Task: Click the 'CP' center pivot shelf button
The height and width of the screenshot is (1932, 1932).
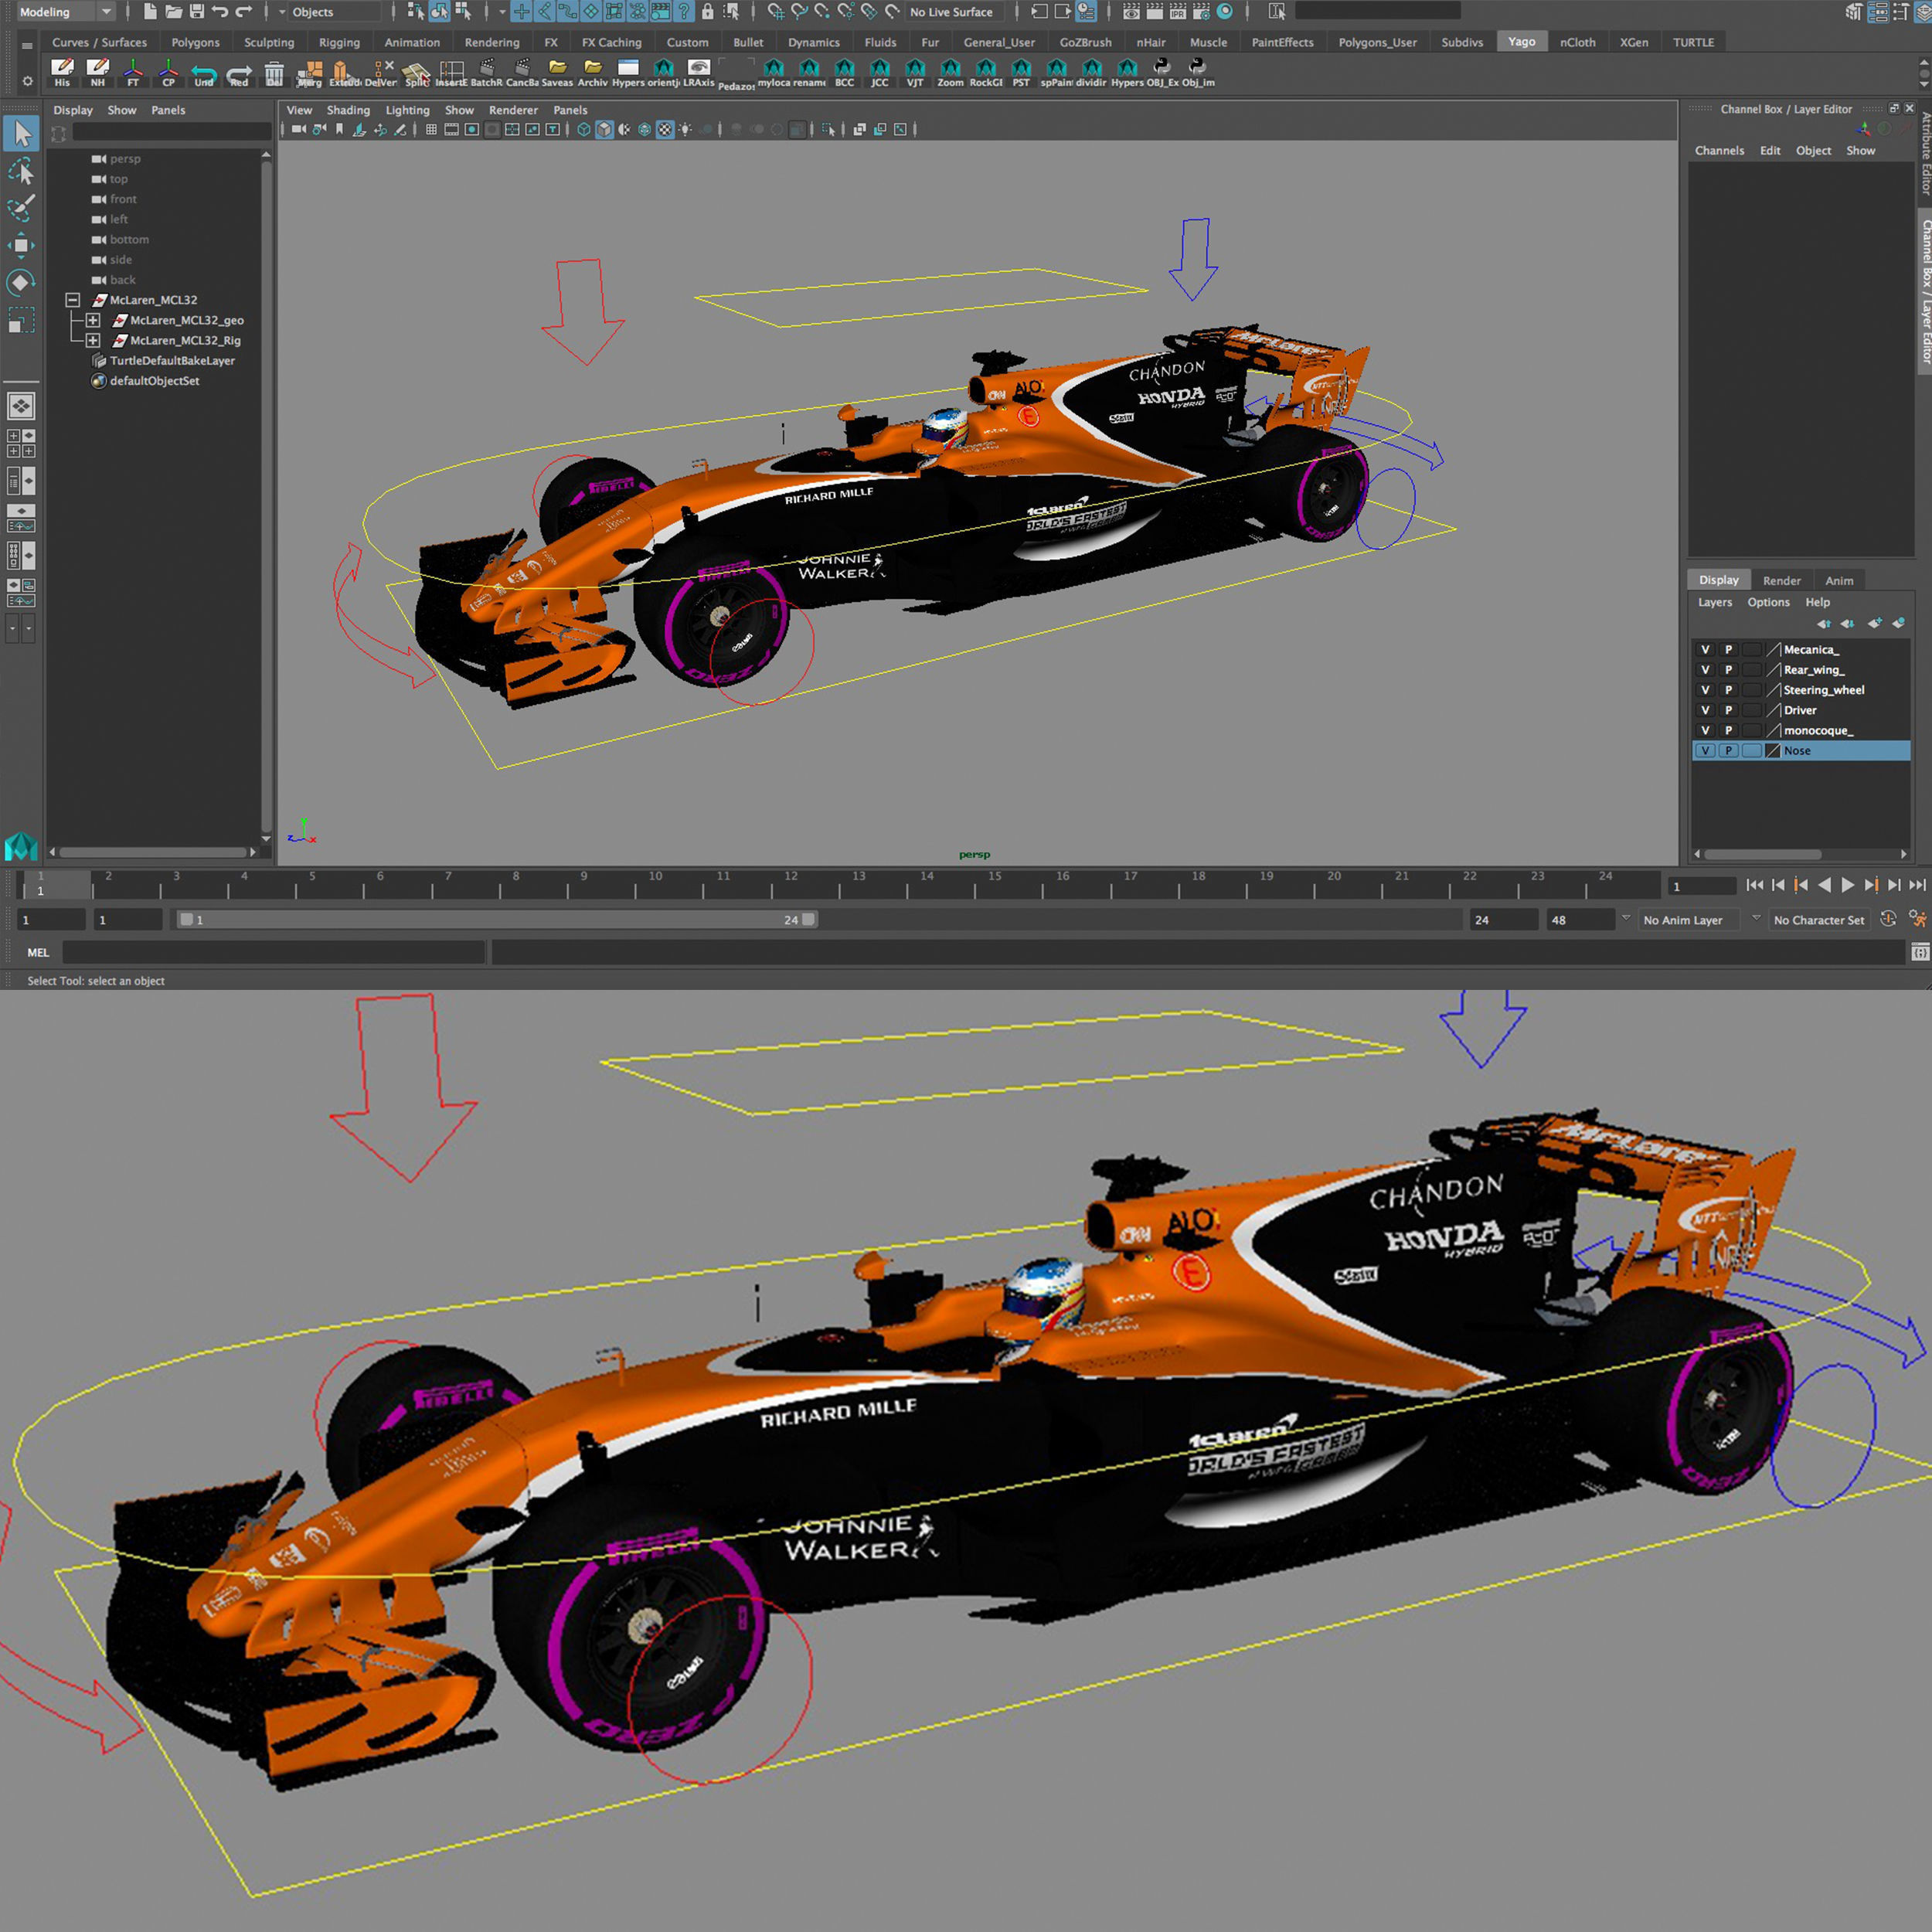Action: [x=168, y=72]
